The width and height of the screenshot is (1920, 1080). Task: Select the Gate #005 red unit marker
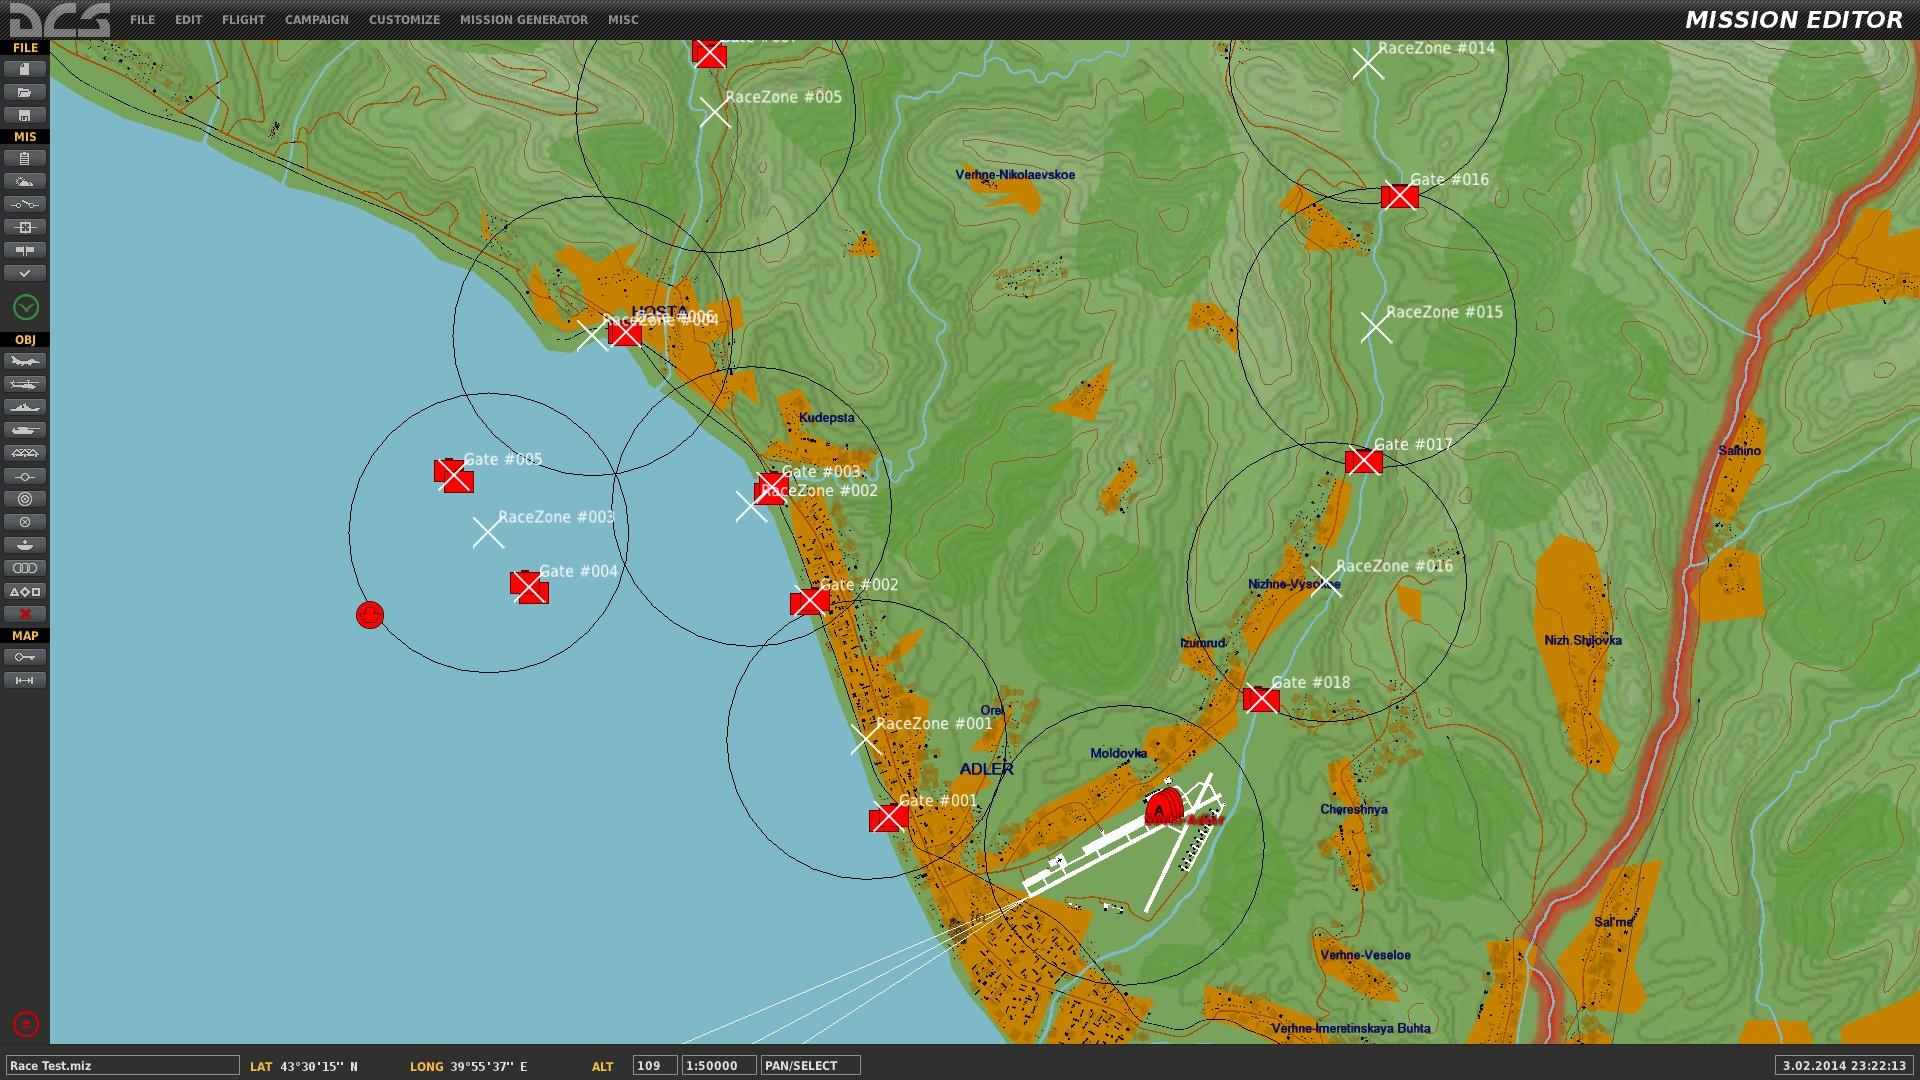click(454, 475)
